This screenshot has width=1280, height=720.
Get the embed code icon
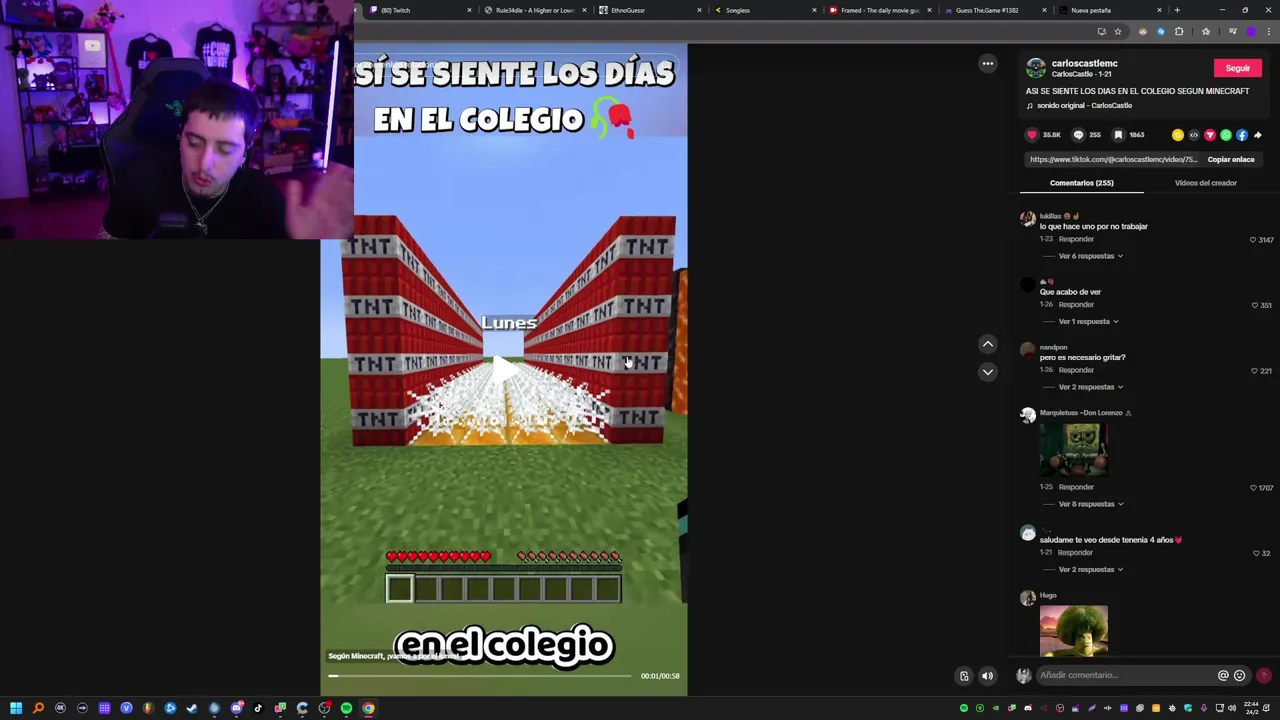coord(1193,135)
